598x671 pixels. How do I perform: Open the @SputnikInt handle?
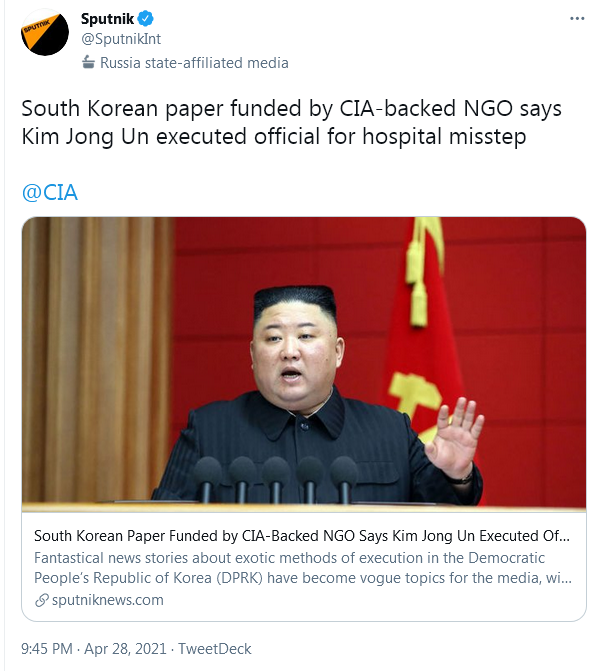(x=121, y=39)
